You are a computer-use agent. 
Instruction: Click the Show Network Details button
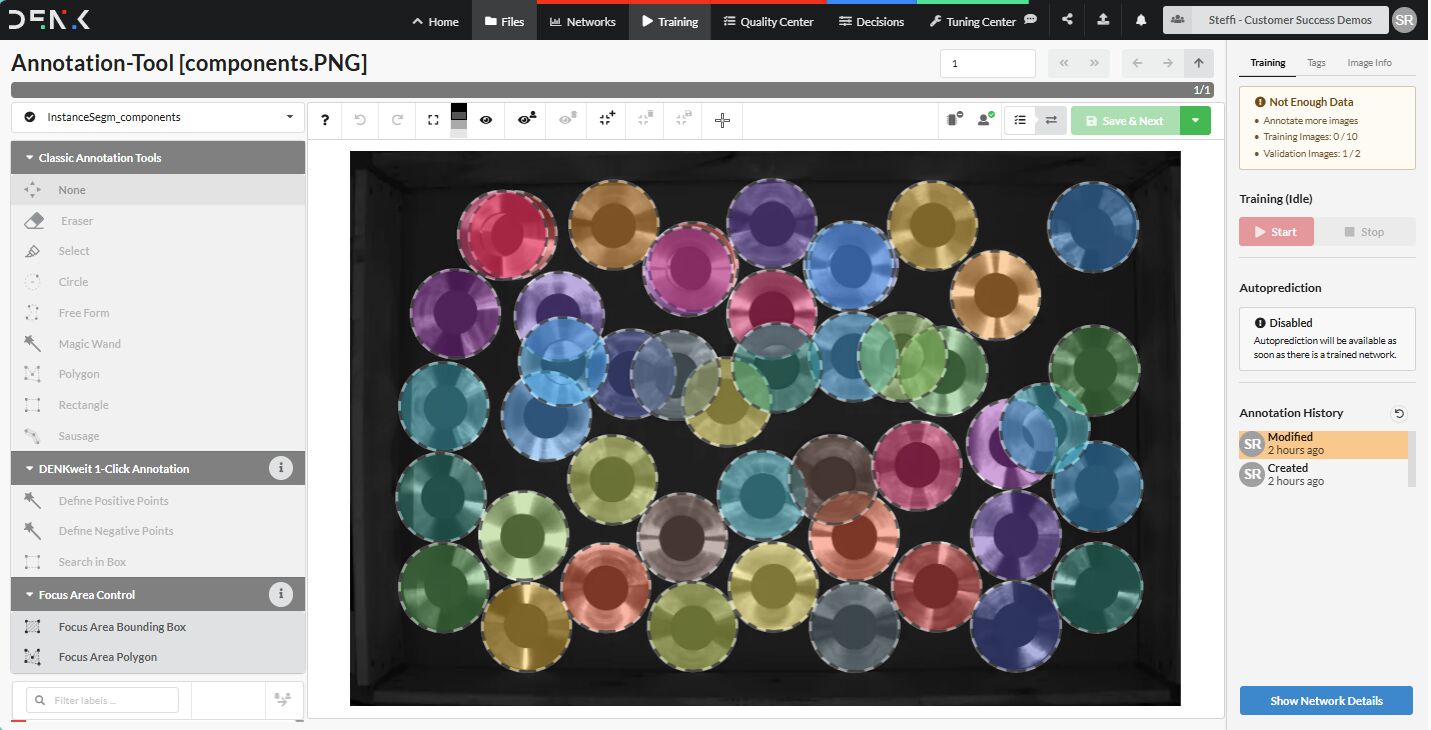point(1326,701)
